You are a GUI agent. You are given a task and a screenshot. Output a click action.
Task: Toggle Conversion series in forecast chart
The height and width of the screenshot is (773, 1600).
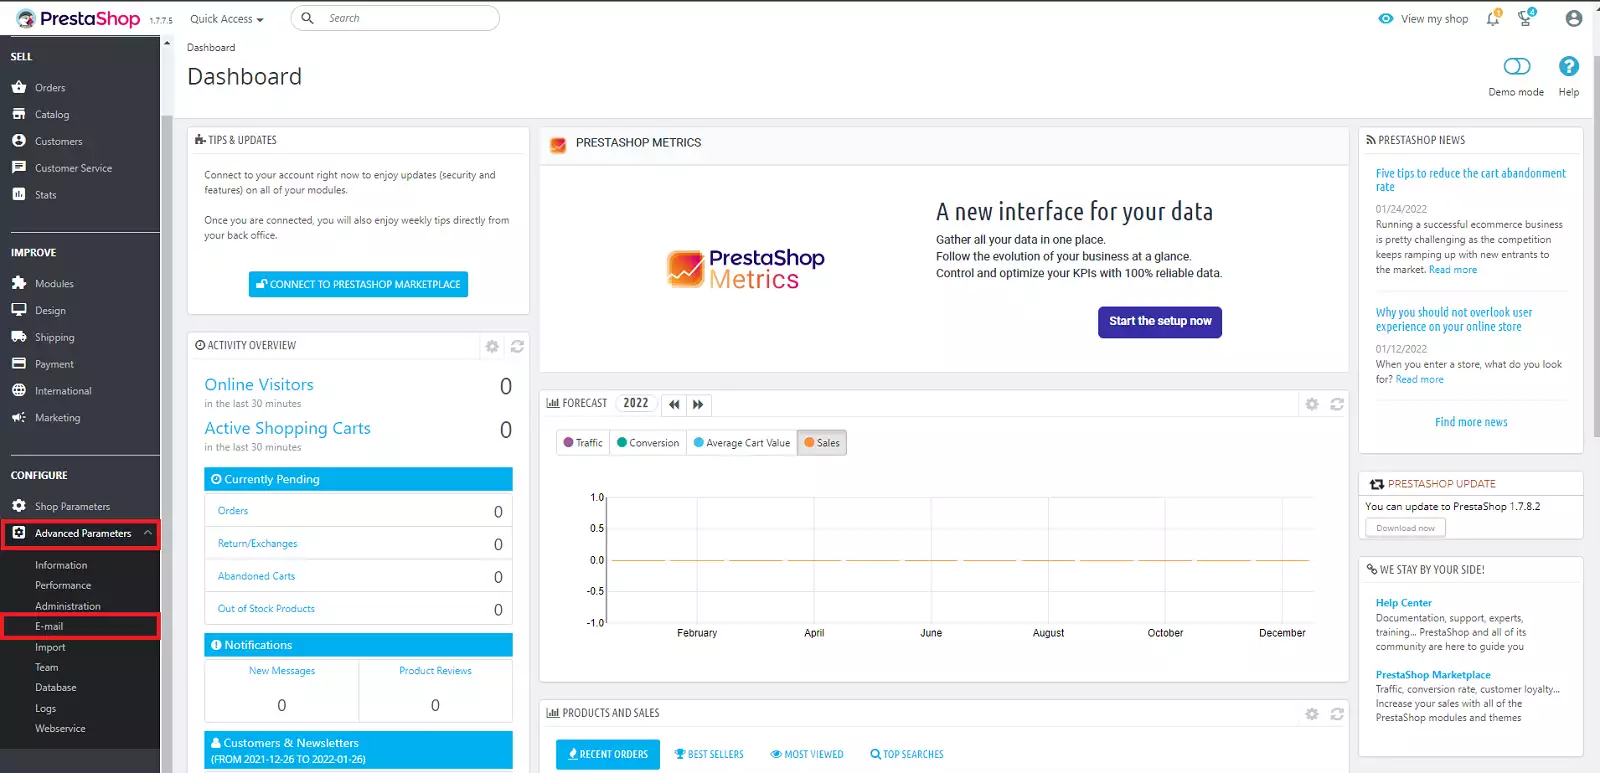click(x=648, y=443)
